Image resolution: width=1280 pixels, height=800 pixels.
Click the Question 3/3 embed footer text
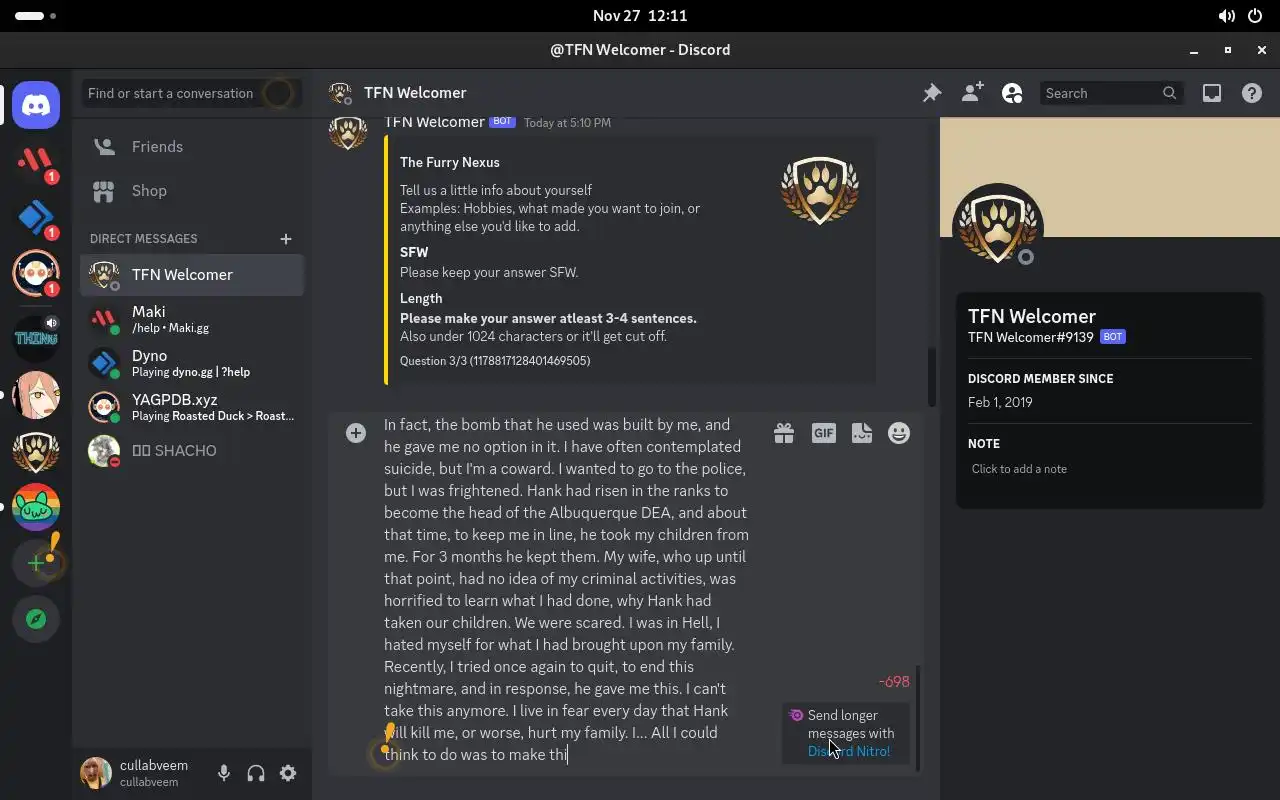coord(495,361)
